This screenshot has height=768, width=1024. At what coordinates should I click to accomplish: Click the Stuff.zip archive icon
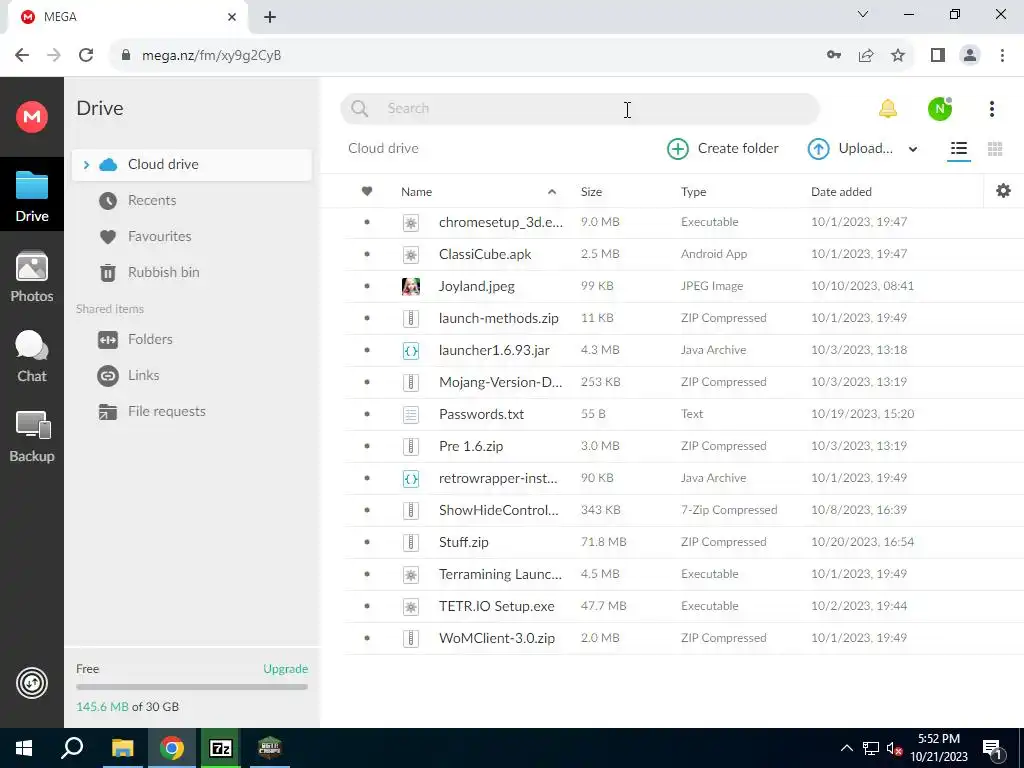[x=411, y=543]
